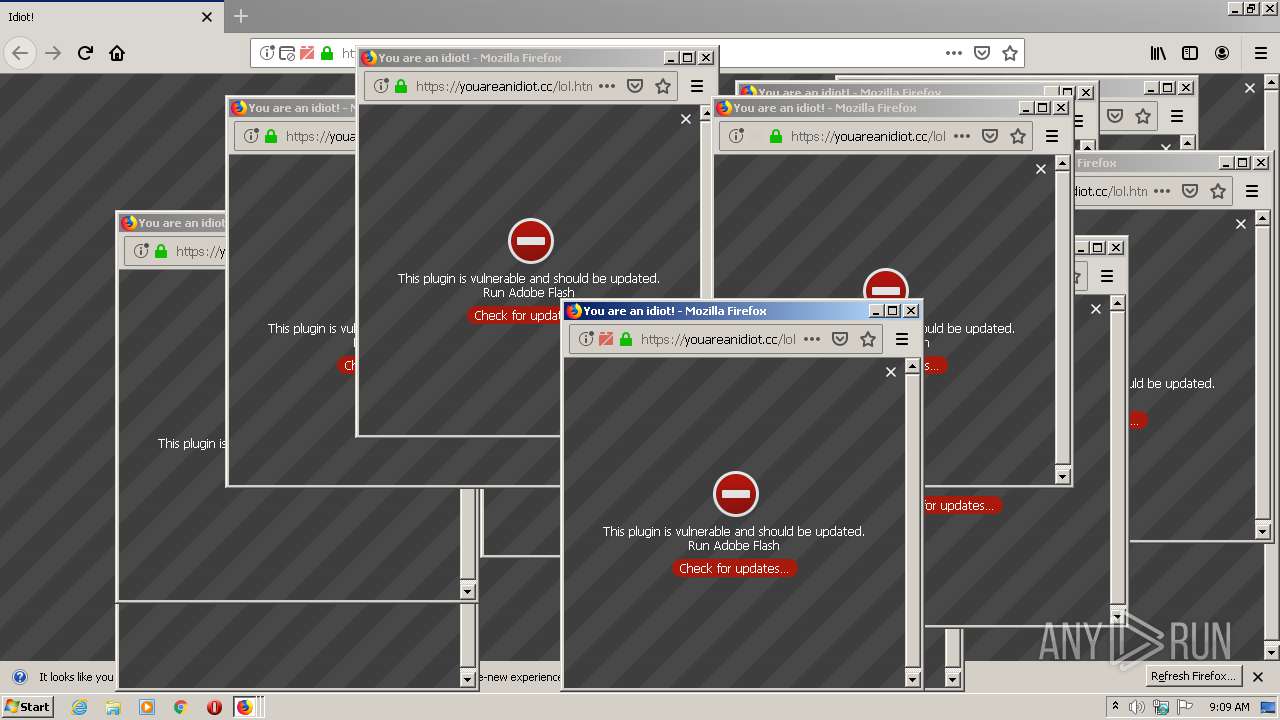Screen dimensions: 1280x720
Task: Close the "Idiot!" tab
Action: (207, 17)
